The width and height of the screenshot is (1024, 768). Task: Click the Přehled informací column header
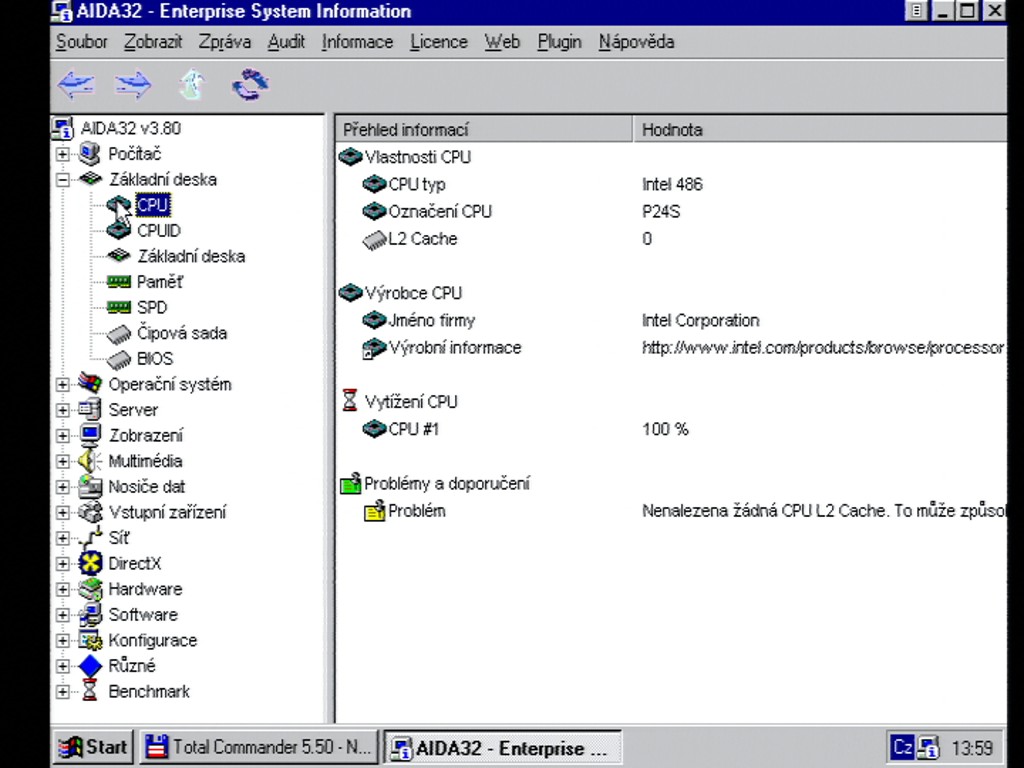click(x=484, y=129)
